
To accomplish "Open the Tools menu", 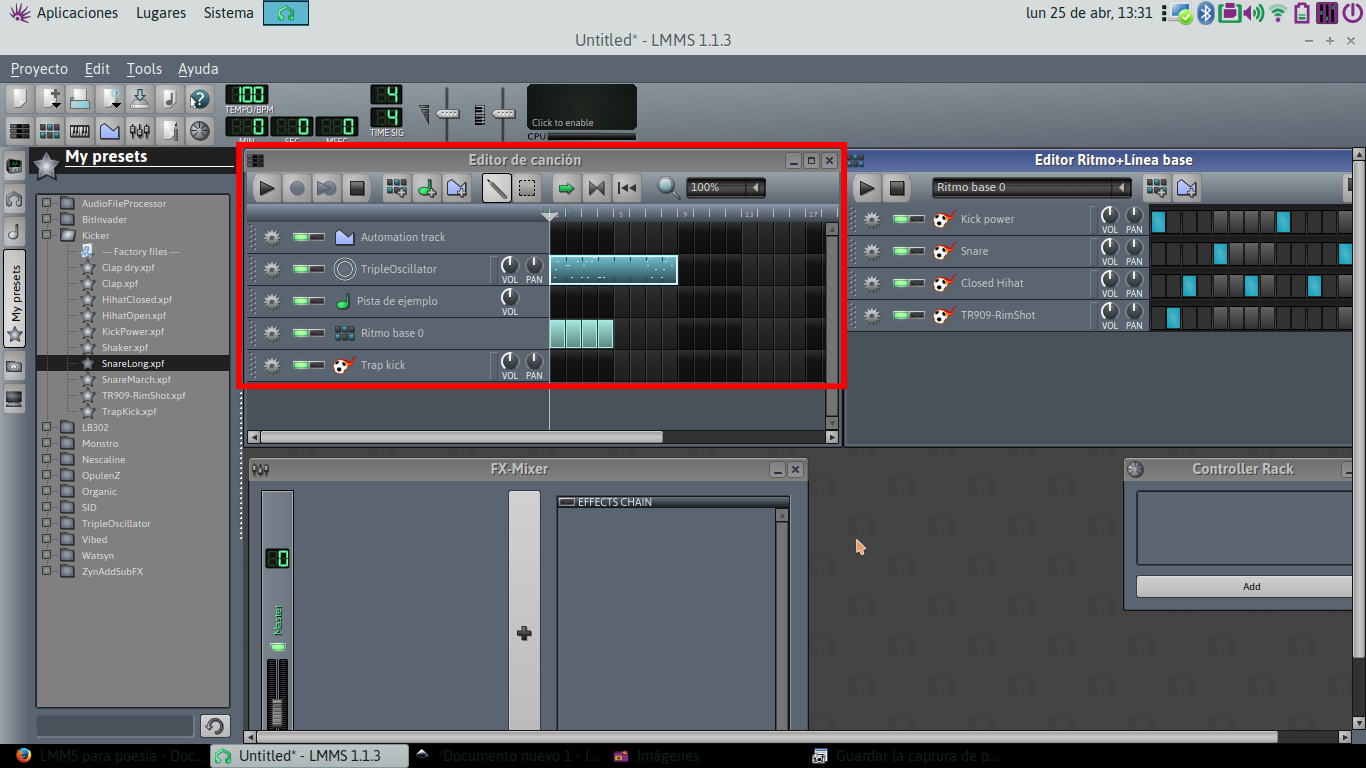I will [144, 69].
